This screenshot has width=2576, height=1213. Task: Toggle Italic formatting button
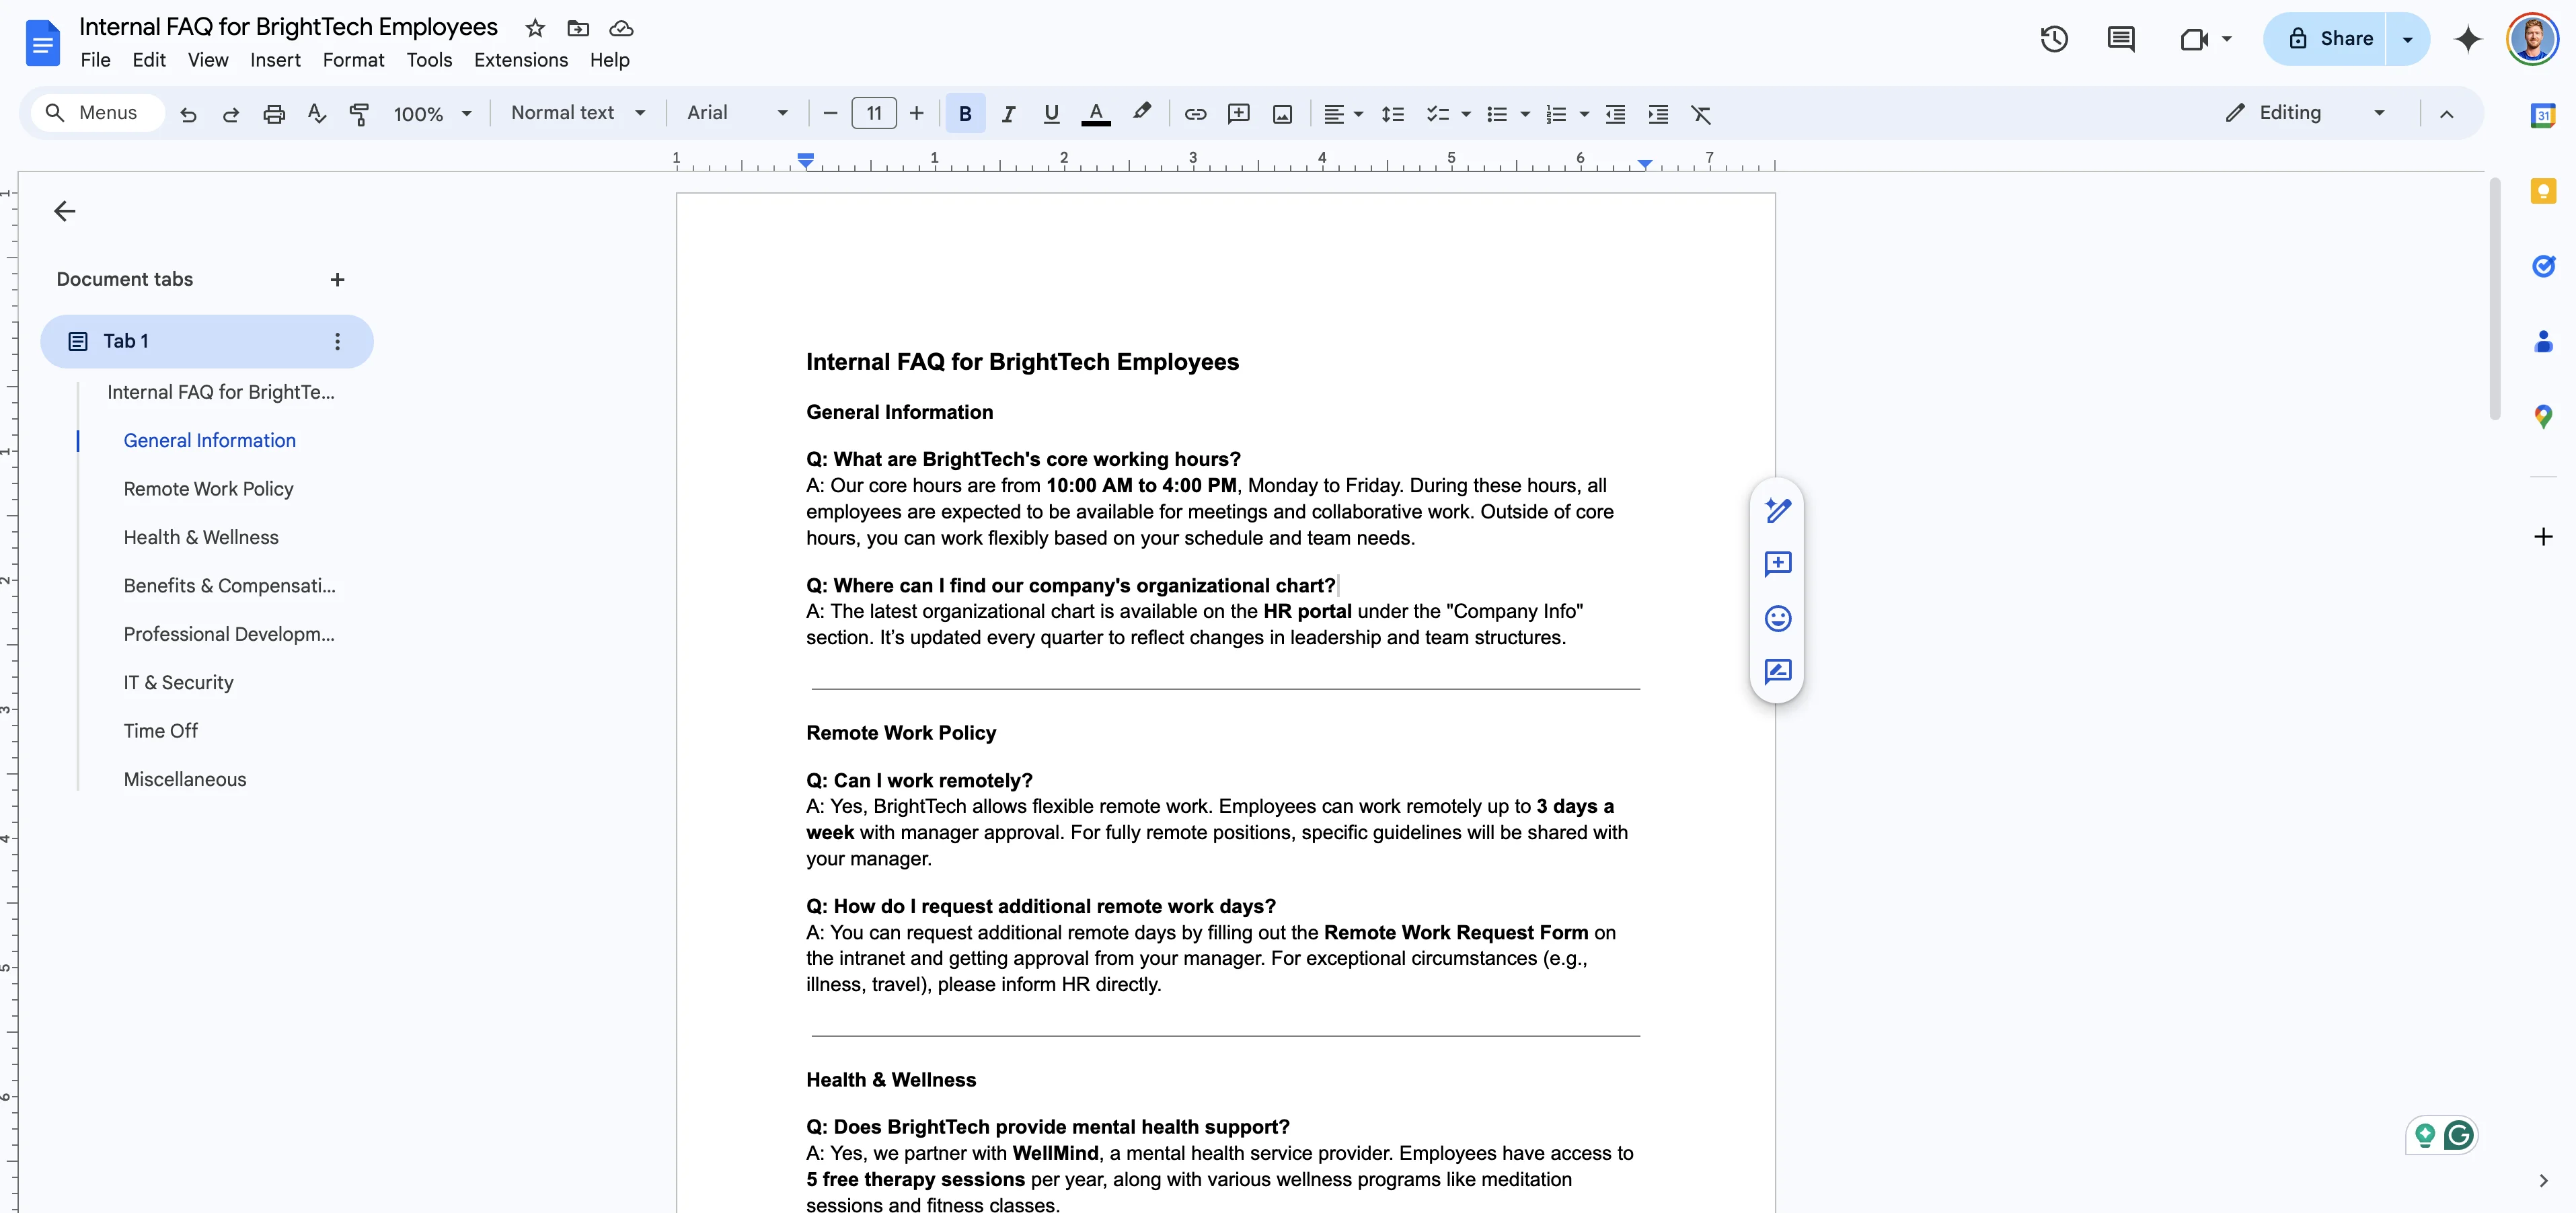tap(1008, 114)
